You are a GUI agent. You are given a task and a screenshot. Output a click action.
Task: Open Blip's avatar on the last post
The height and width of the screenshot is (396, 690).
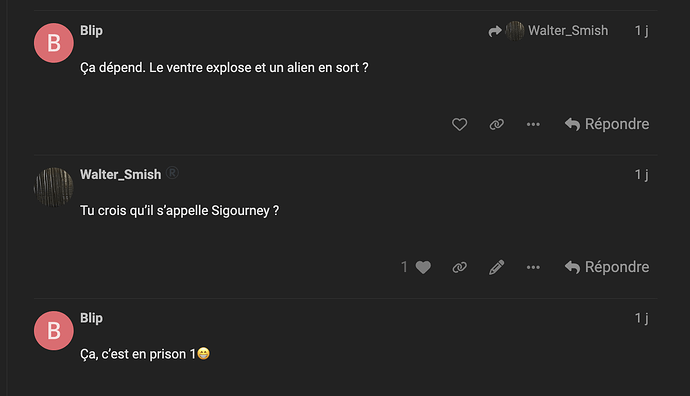pyautogui.click(x=54, y=330)
